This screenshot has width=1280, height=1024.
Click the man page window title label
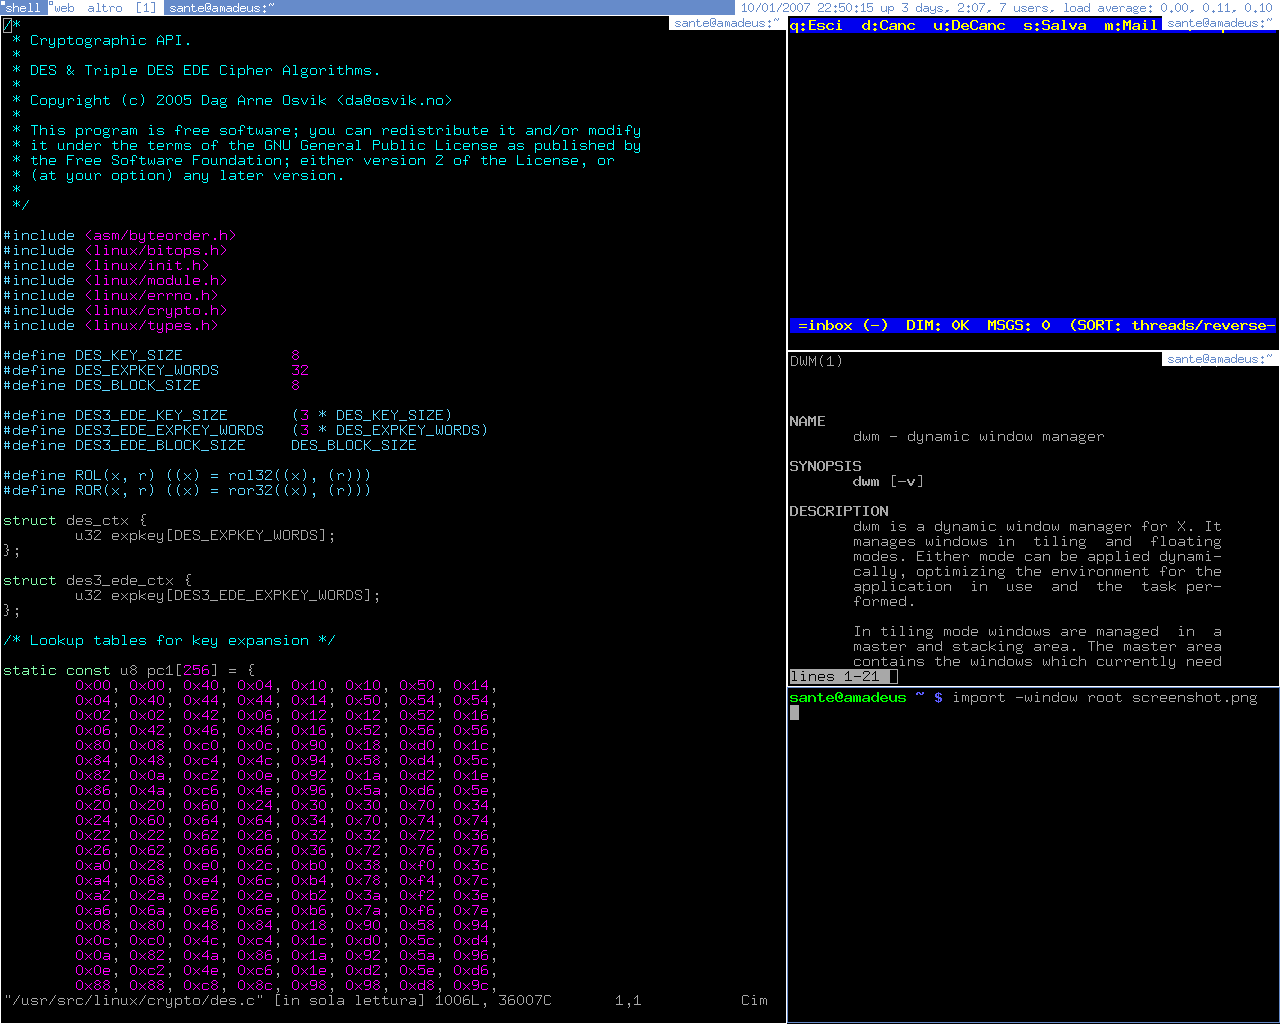coord(1219,358)
